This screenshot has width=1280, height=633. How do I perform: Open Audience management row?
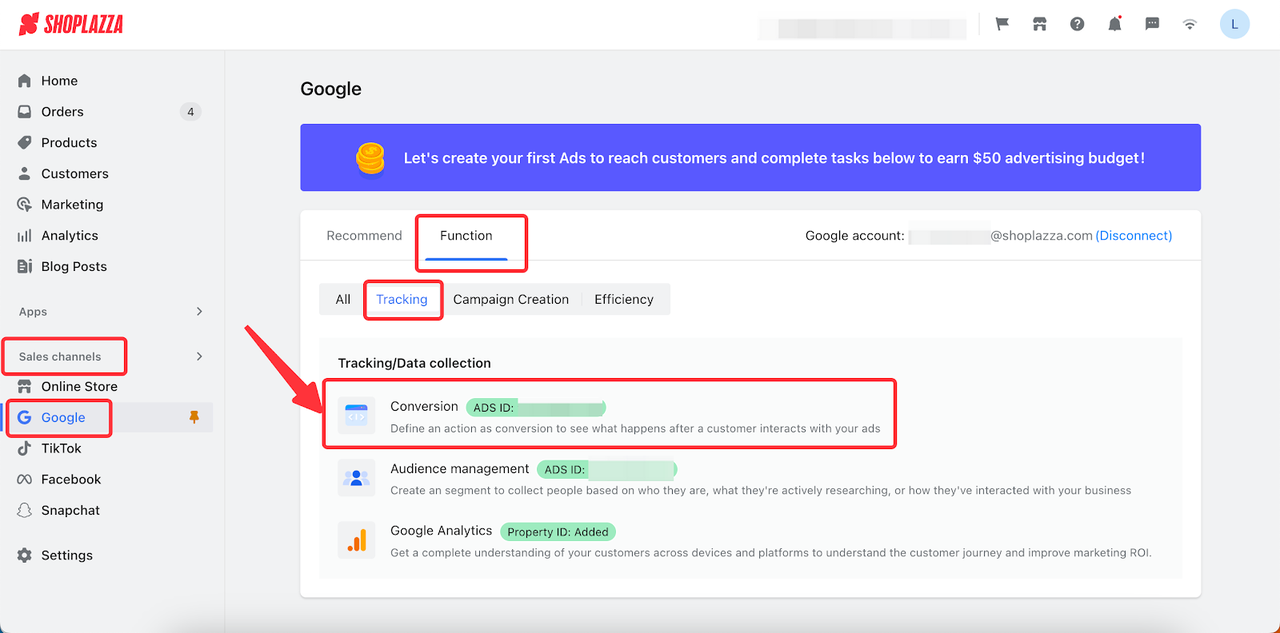coord(750,479)
